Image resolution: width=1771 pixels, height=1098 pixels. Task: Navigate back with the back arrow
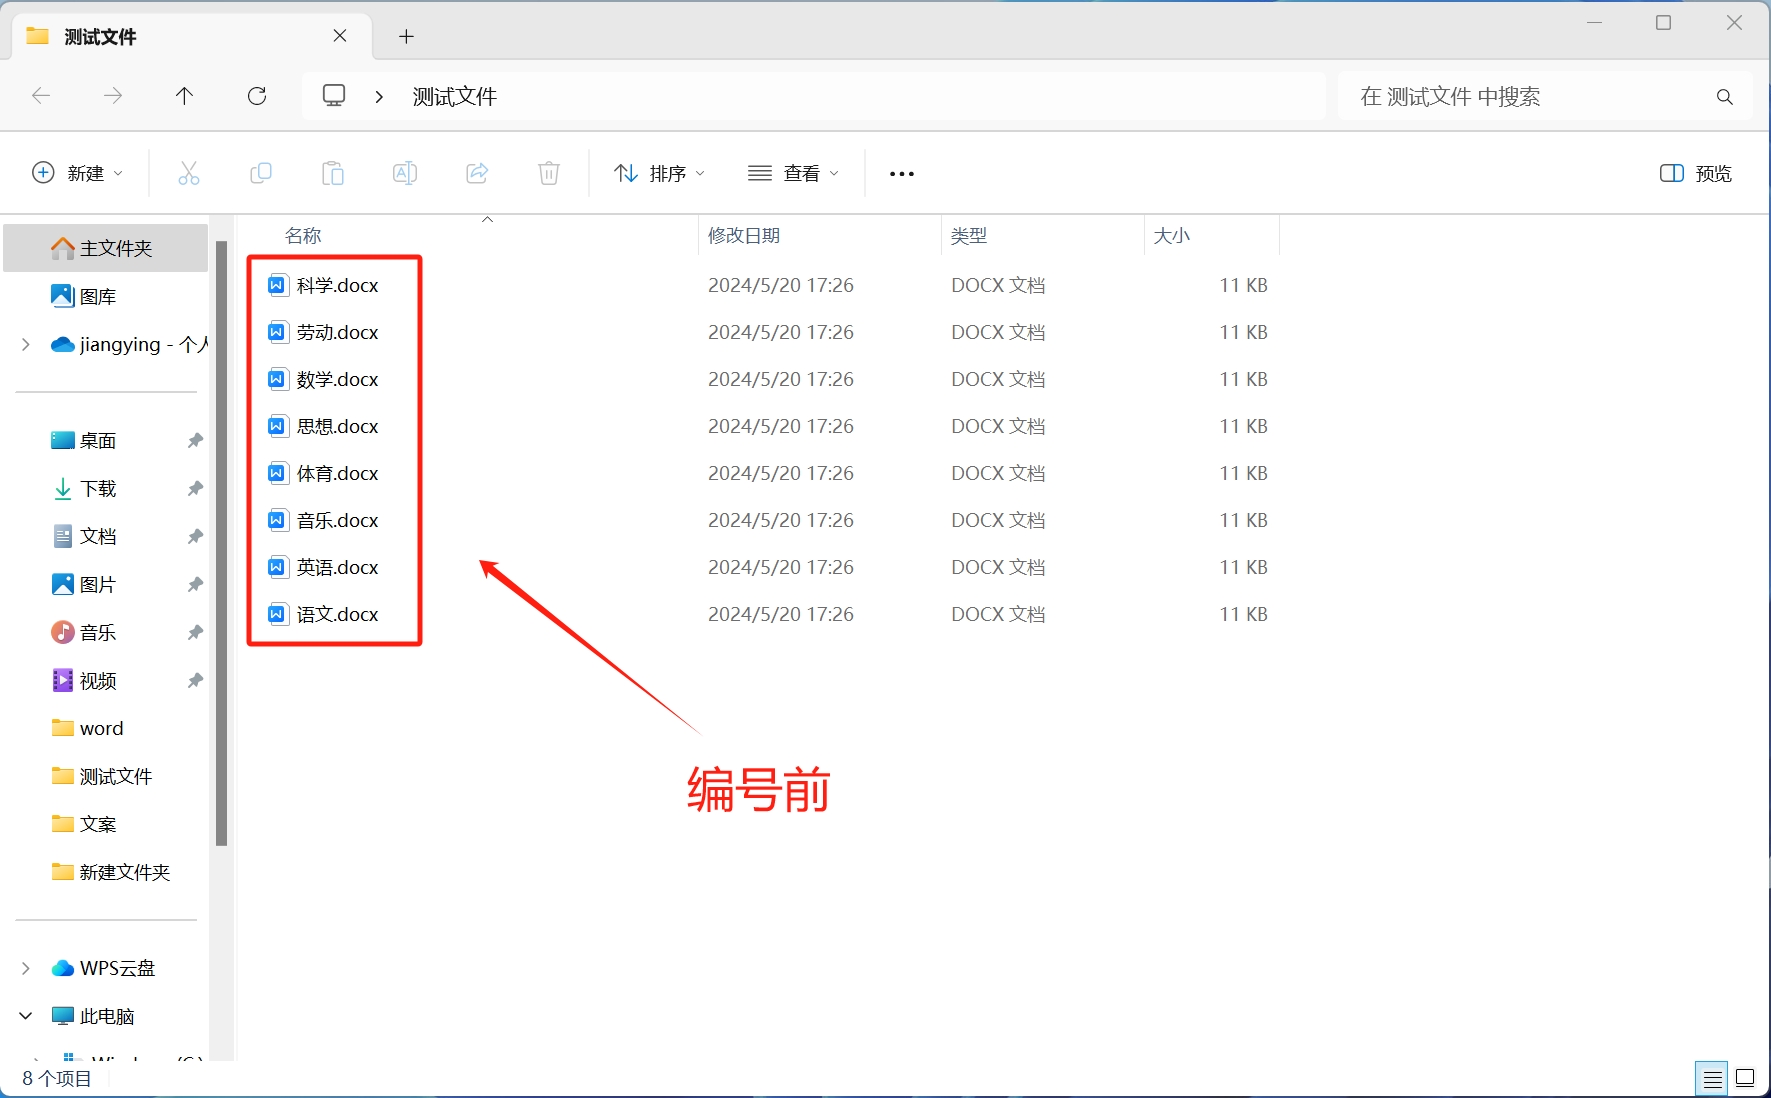coord(41,96)
